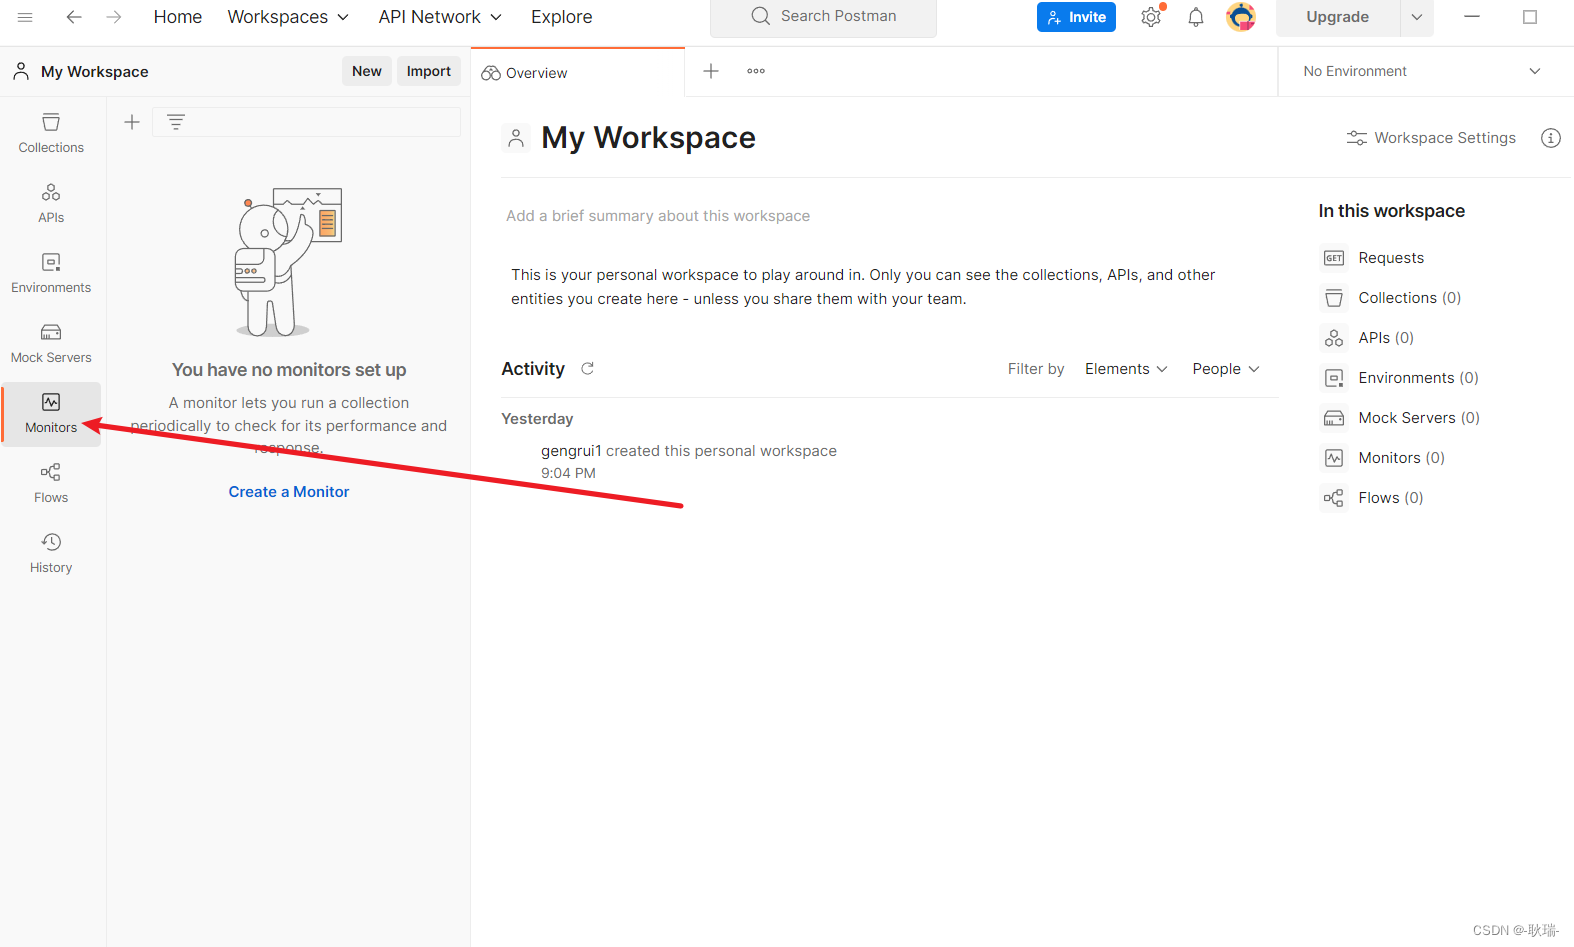Open Postman settings gear icon
Screen dimensions: 1574x947
tap(1151, 17)
